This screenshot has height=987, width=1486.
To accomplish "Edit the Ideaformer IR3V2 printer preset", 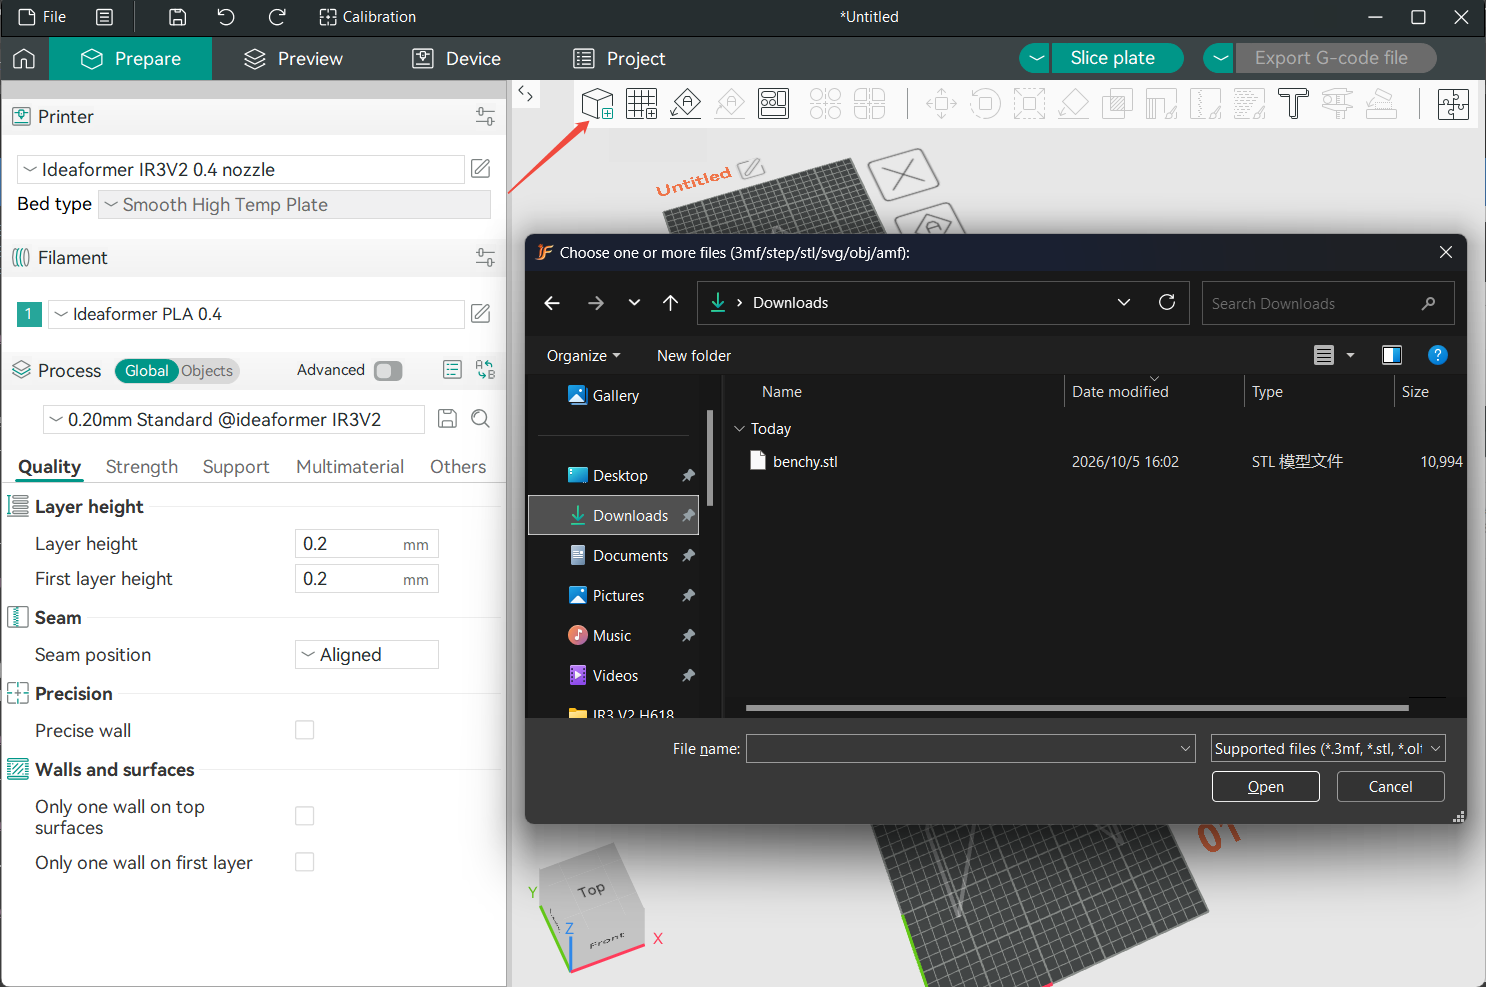I will (481, 169).
